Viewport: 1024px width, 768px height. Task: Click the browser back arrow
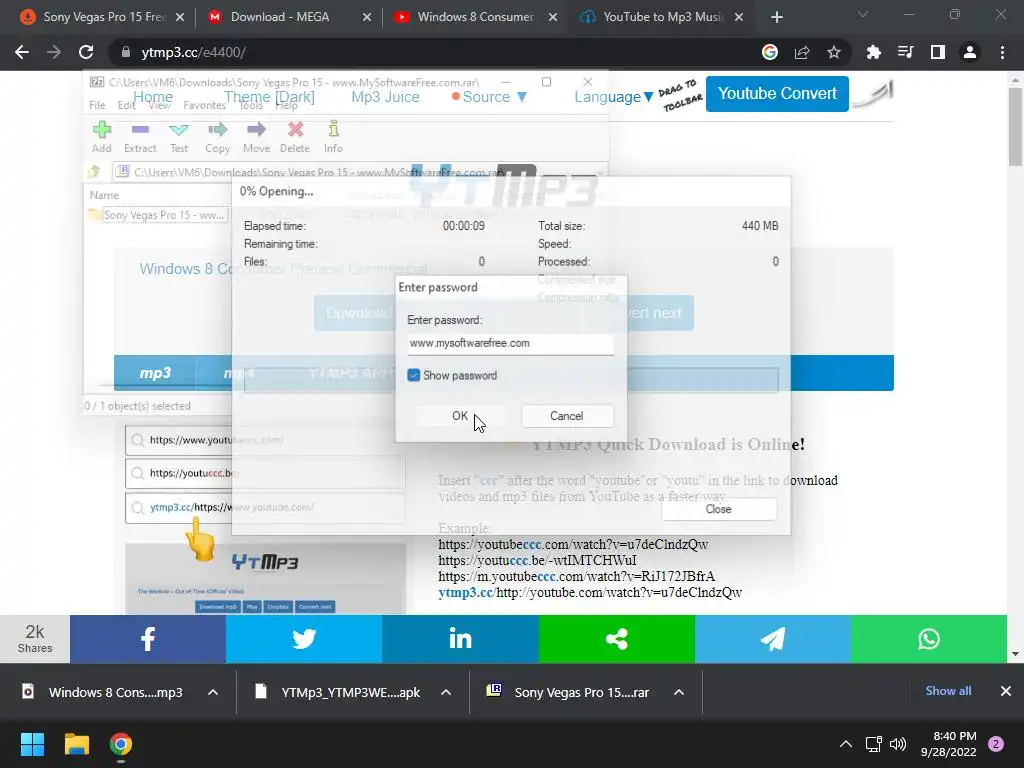tap(22, 52)
